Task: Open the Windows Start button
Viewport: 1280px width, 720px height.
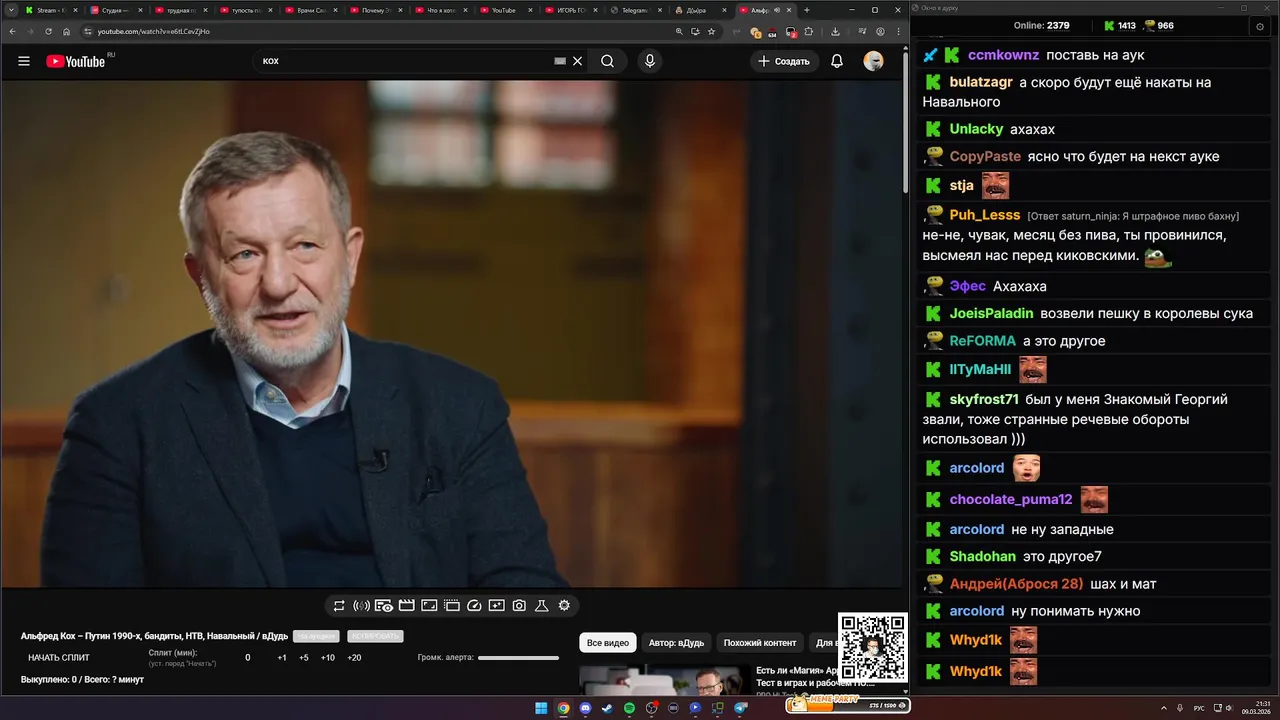Action: coord(541,708)
